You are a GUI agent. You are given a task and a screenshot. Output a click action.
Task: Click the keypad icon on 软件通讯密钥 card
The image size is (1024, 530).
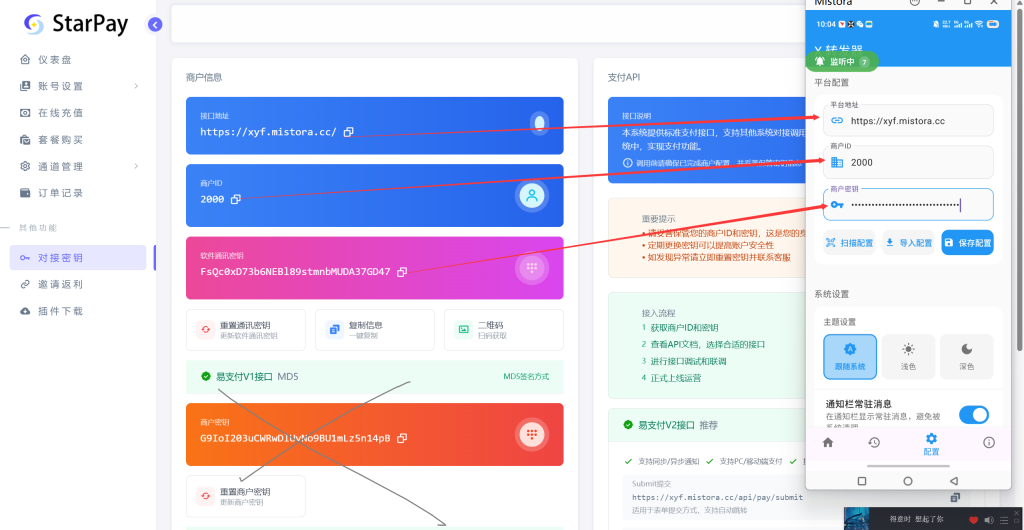[x=532, y=268]
